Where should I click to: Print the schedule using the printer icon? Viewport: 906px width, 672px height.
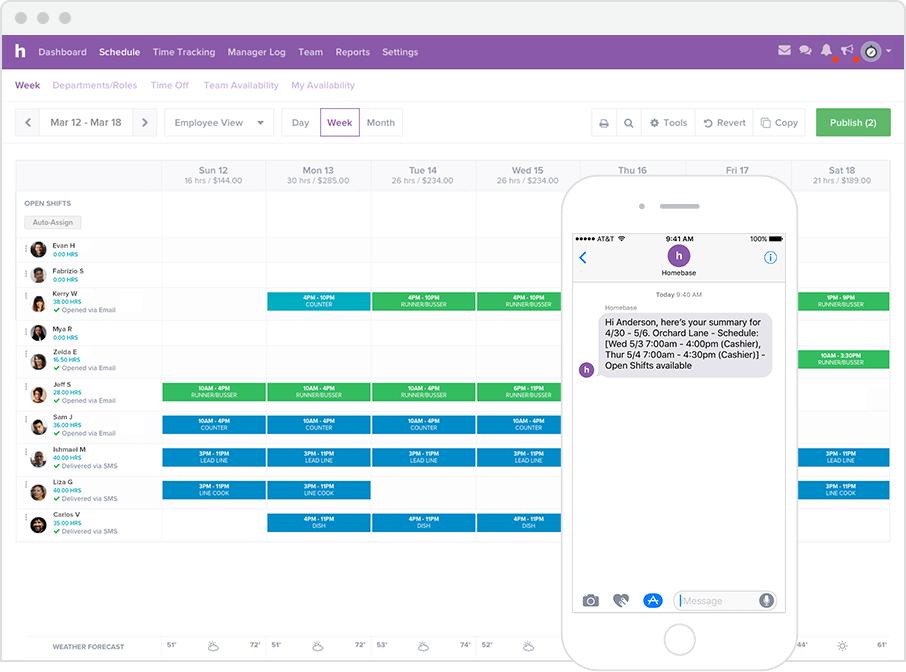click(604, 122)
